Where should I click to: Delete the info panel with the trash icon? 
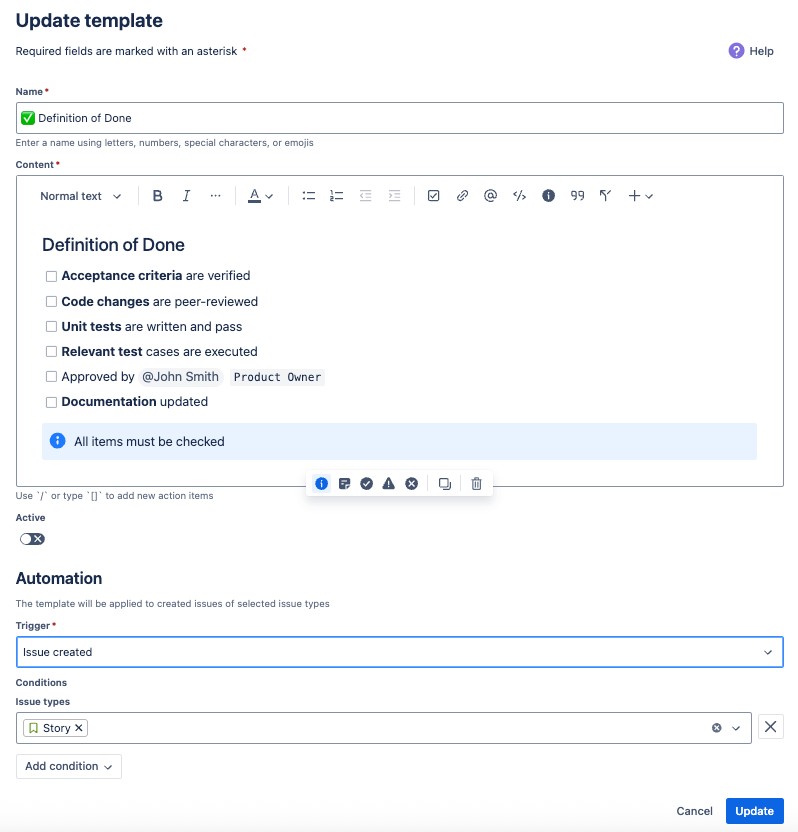tap(476, 483)
